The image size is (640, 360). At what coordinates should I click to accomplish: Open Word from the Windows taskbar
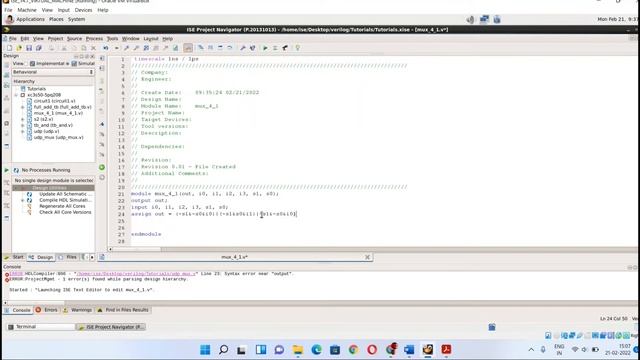pos(409,349)
